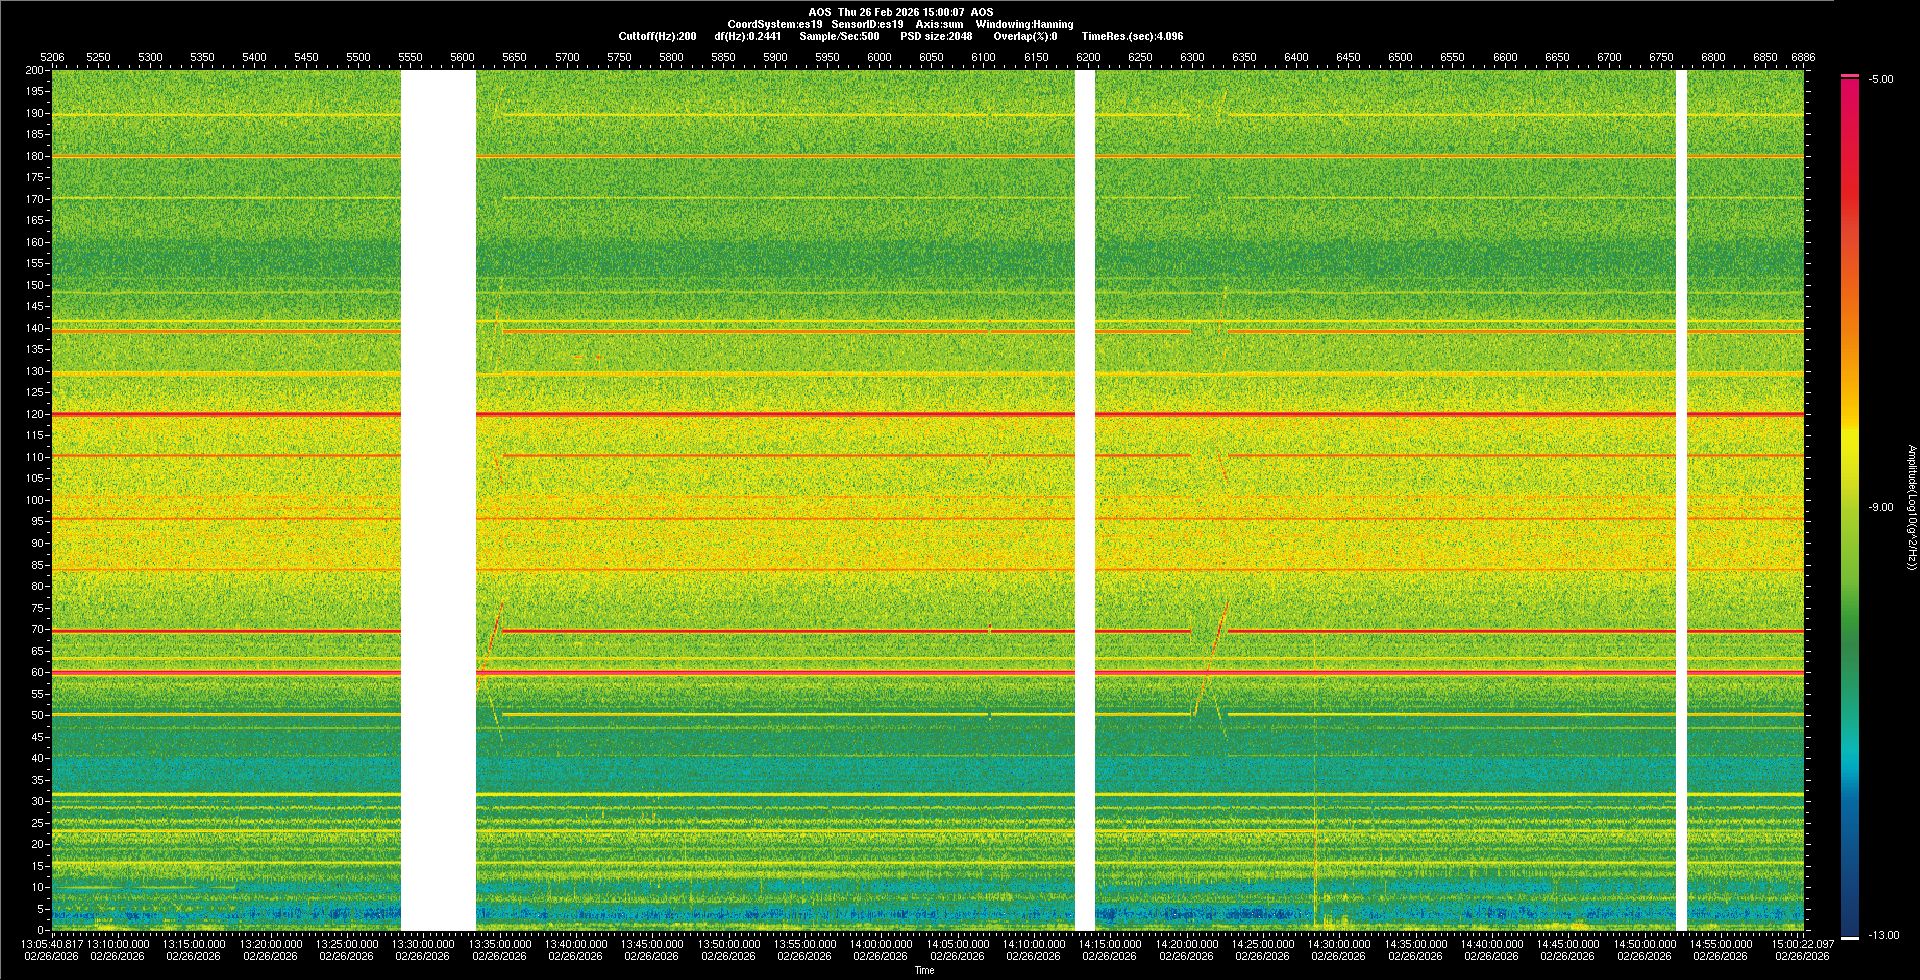Image resolution: width=1920 pixels, height=980 pixels.
Task: Click the thin white gap near 14:53
Action: pos(1681,500)
